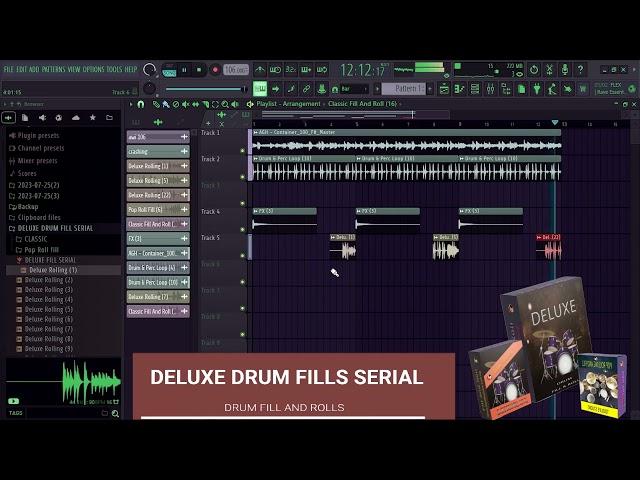The width and height of the screenshot is (640, 480).
Task: Open the plugin picker plug icon
Action: tap(537, 89)
